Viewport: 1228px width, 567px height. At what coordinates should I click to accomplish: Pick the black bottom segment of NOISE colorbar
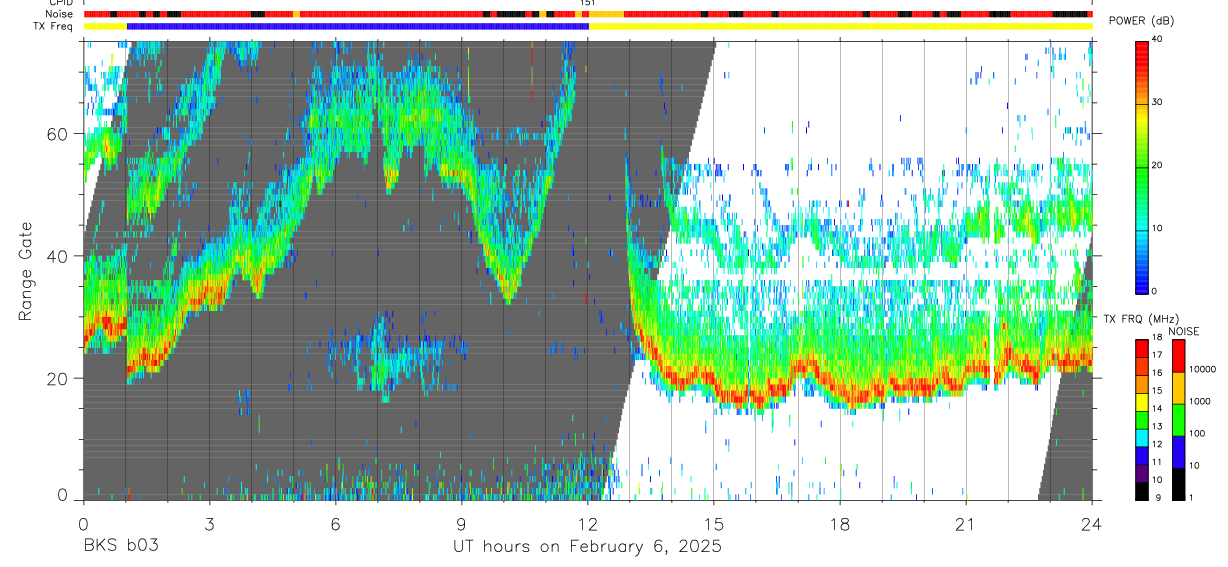pos(1178,484)
